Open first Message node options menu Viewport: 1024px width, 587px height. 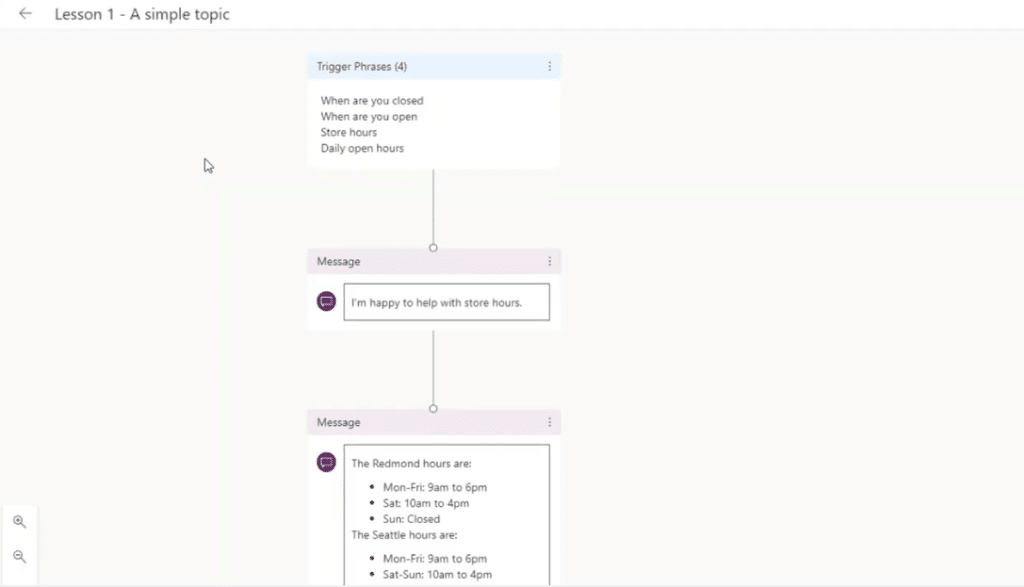tap(549, 261)
